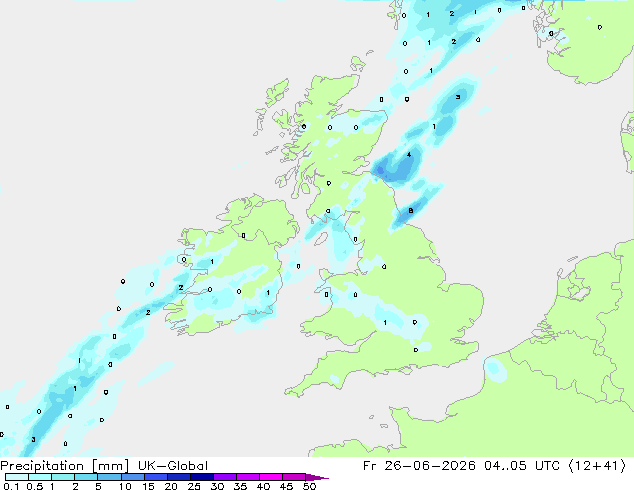634x490 pixels.
Task: Click the "0.5" legend scale label
Action: (x=35, y=486)
